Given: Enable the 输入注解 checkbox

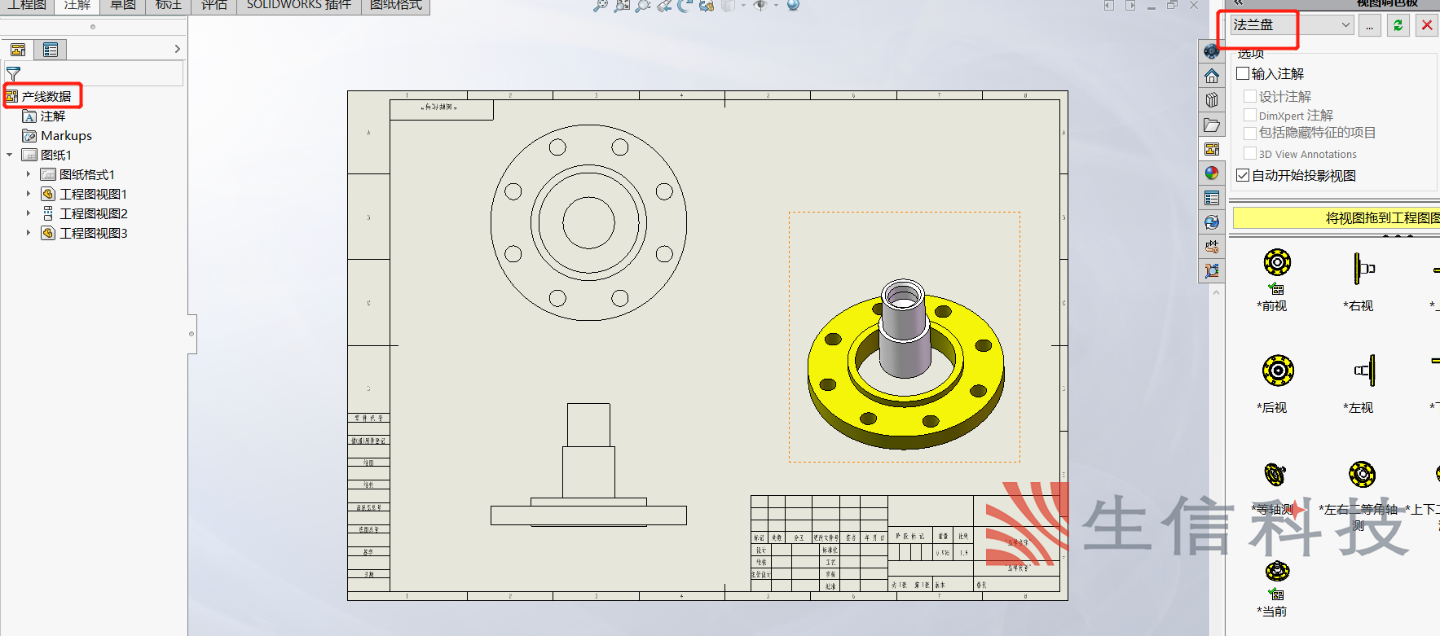Looking at the screenshot, I should [1243, 74].
